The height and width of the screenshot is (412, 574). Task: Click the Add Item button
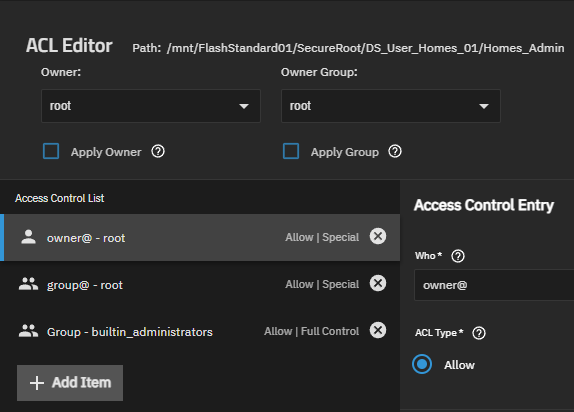tap(70, 383)
